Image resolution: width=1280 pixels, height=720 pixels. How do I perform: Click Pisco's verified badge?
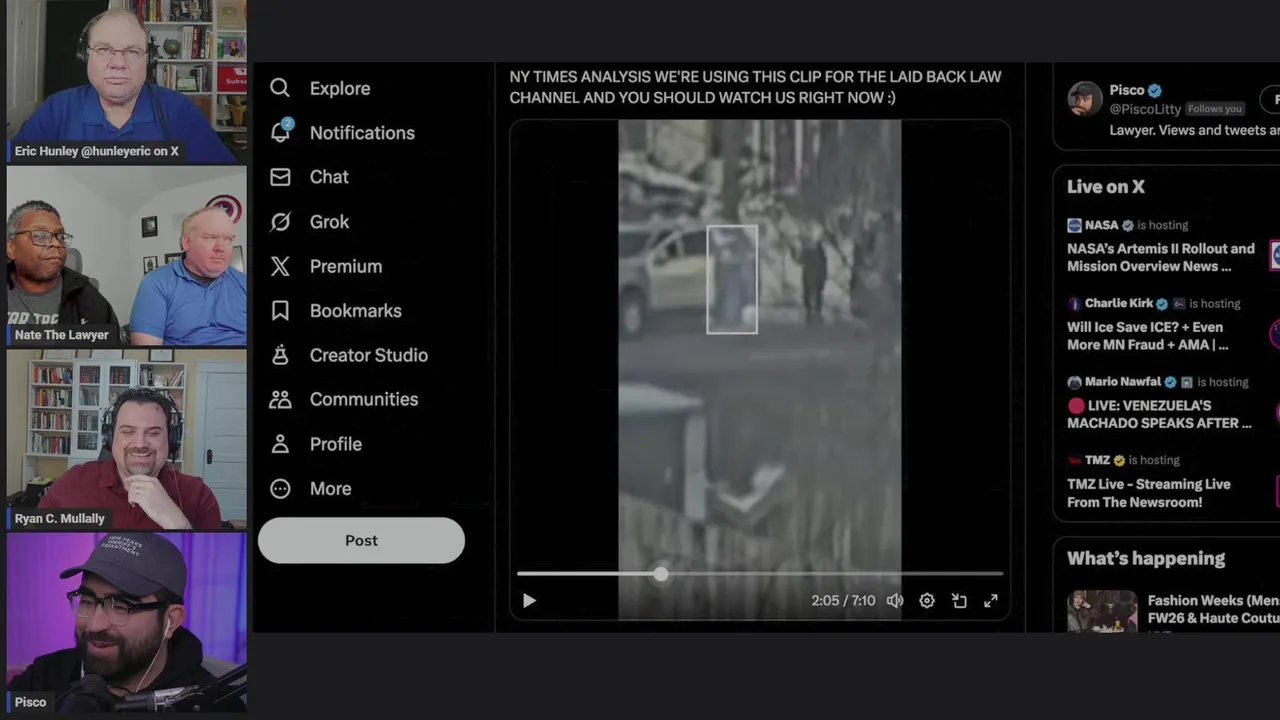1155,90
